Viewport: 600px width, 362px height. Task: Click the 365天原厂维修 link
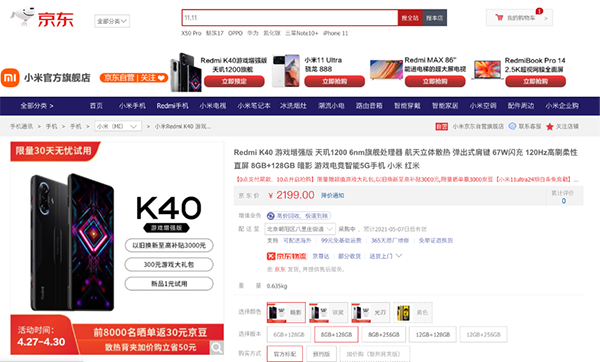click(390, 240)
